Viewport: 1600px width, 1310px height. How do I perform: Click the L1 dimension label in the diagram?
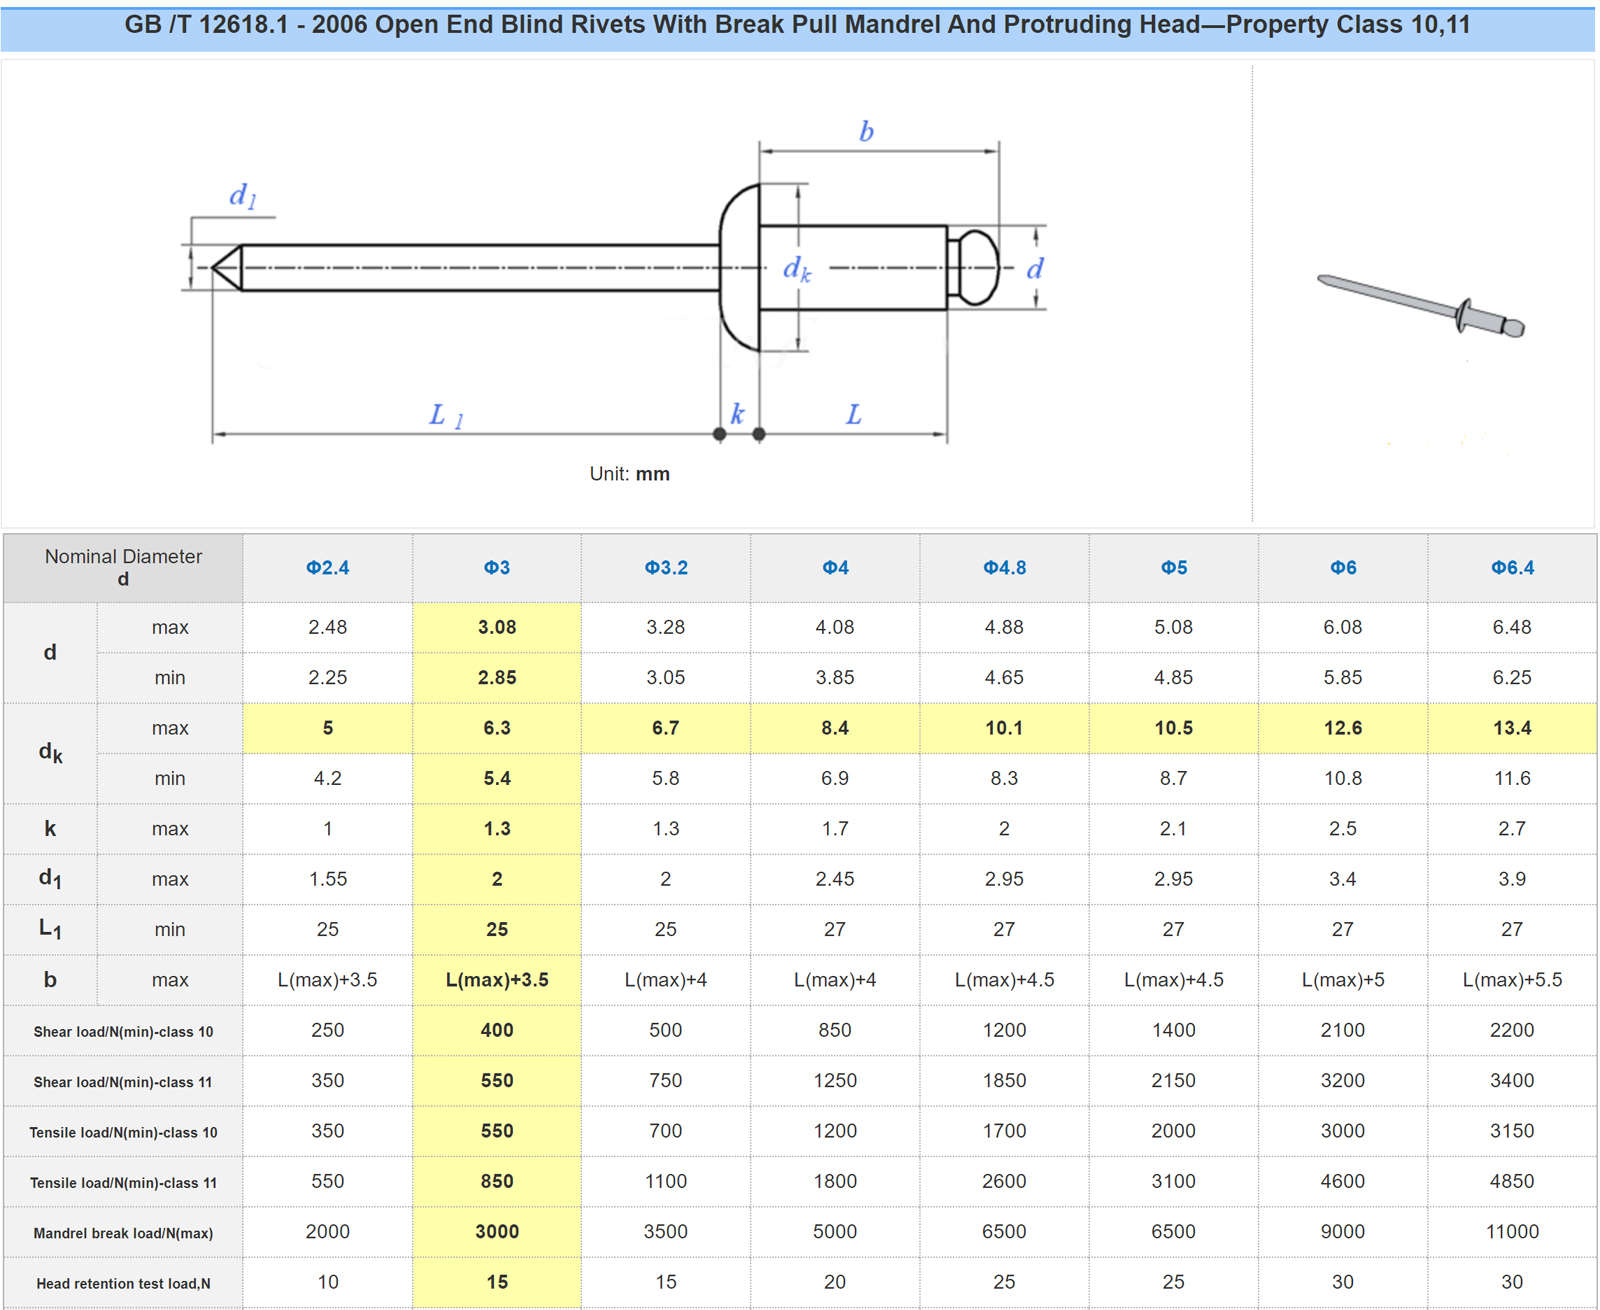pyautogui.click(x=445, y=415)
